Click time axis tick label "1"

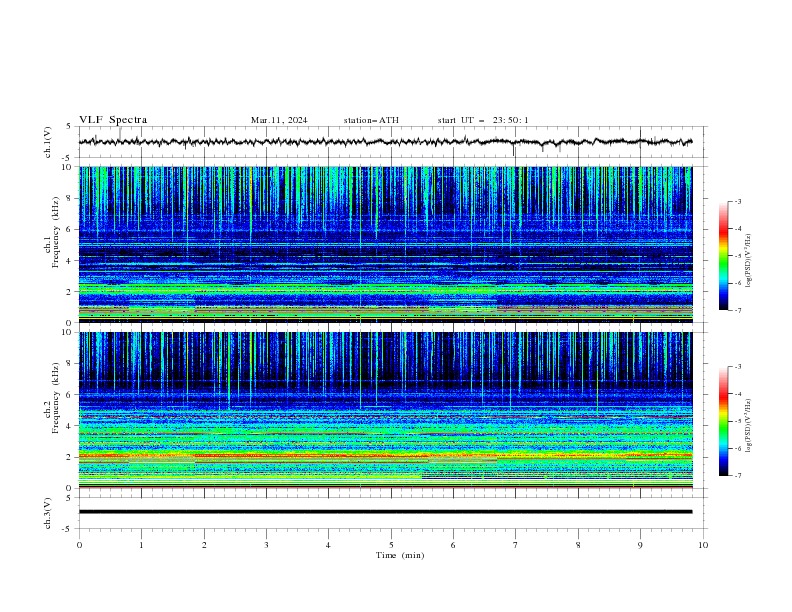coord(141,545)
